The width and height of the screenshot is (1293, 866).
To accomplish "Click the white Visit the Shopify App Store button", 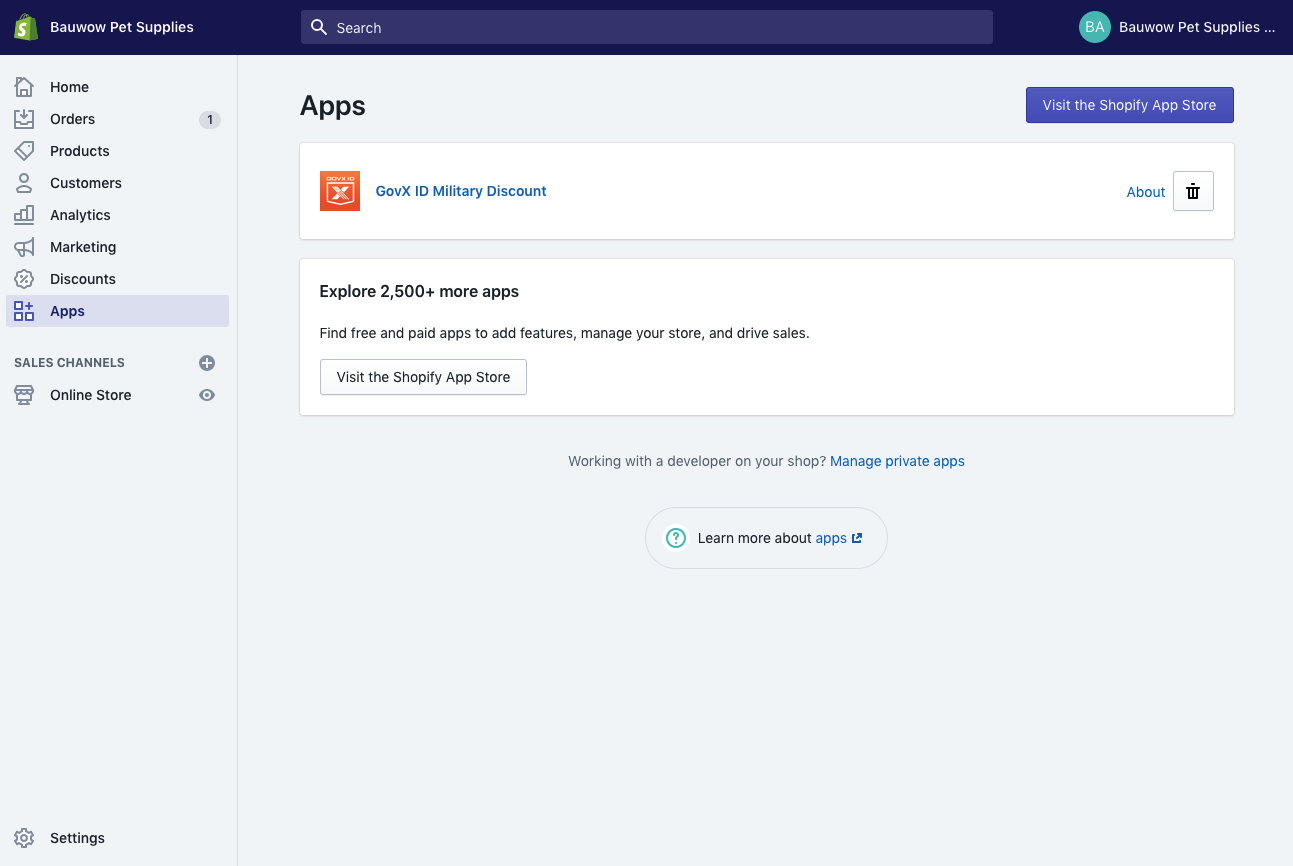I will coord(423,377).
